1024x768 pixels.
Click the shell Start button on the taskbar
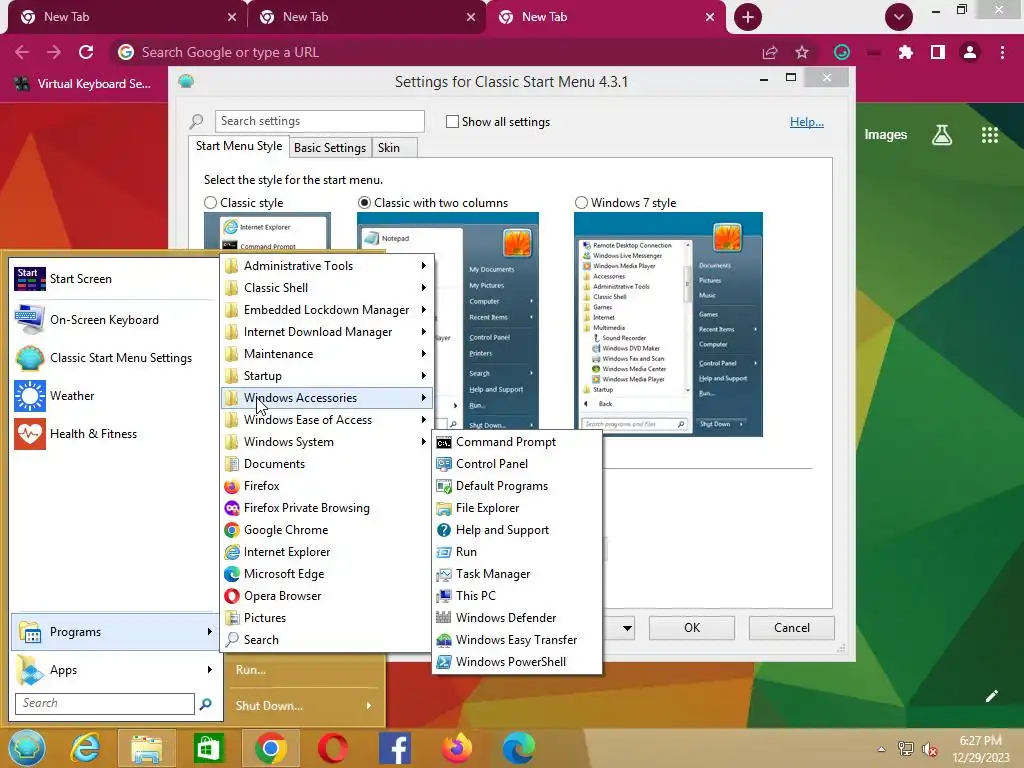tap(27, 748)
